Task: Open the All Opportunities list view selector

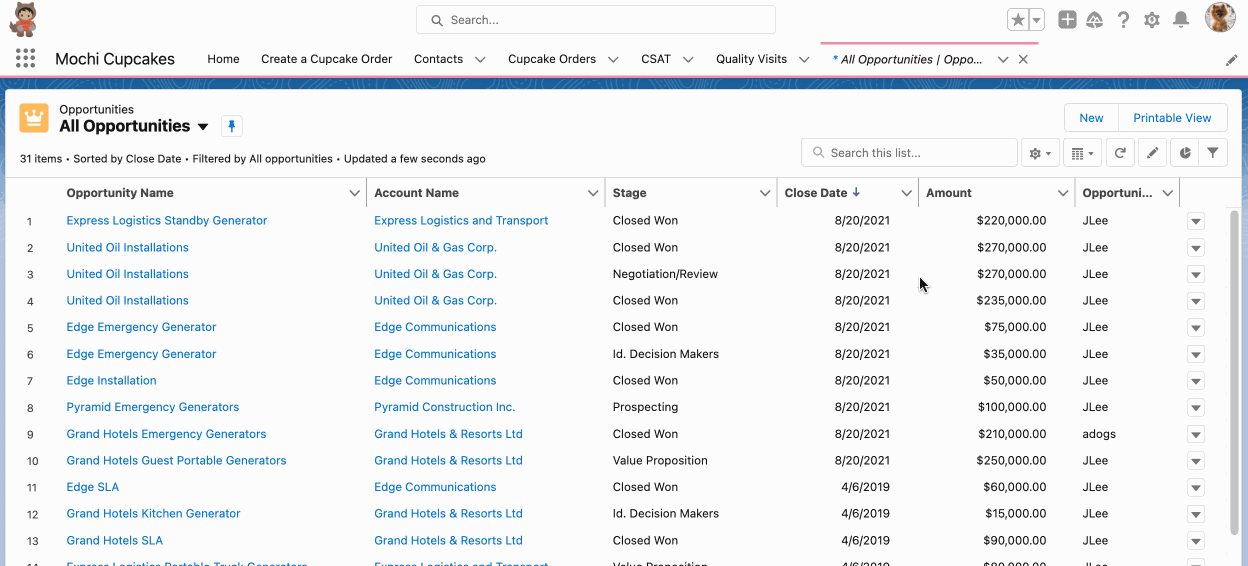Action: (203, 127)
